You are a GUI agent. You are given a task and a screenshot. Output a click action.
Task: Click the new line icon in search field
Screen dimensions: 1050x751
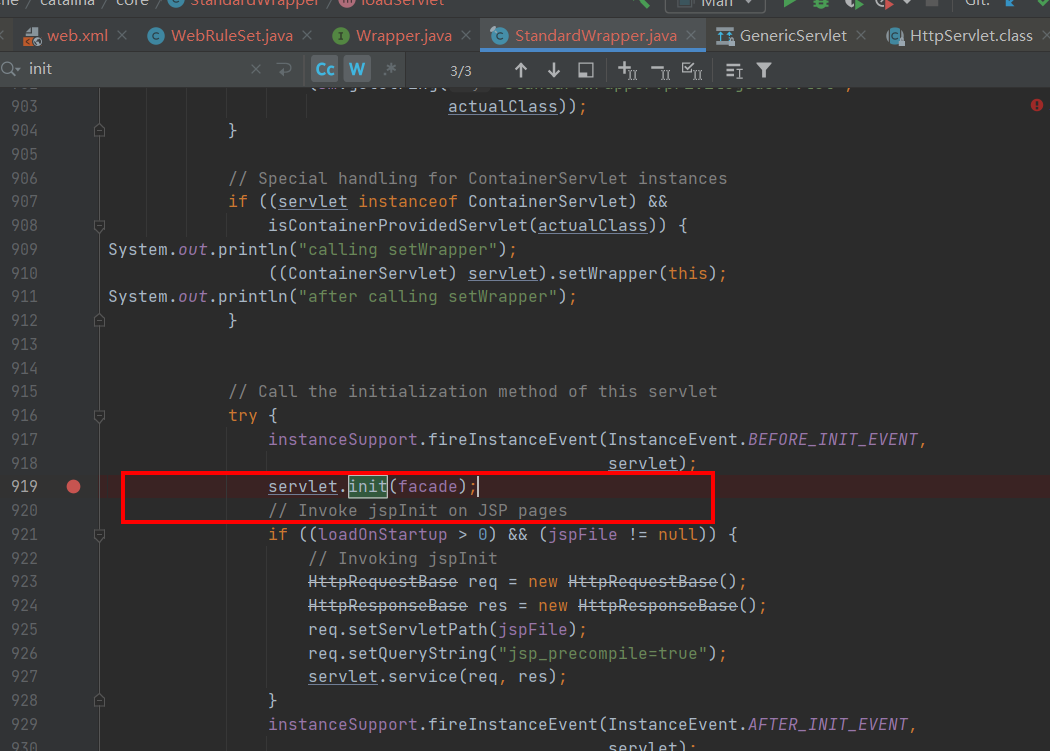(x=285, y=69)
